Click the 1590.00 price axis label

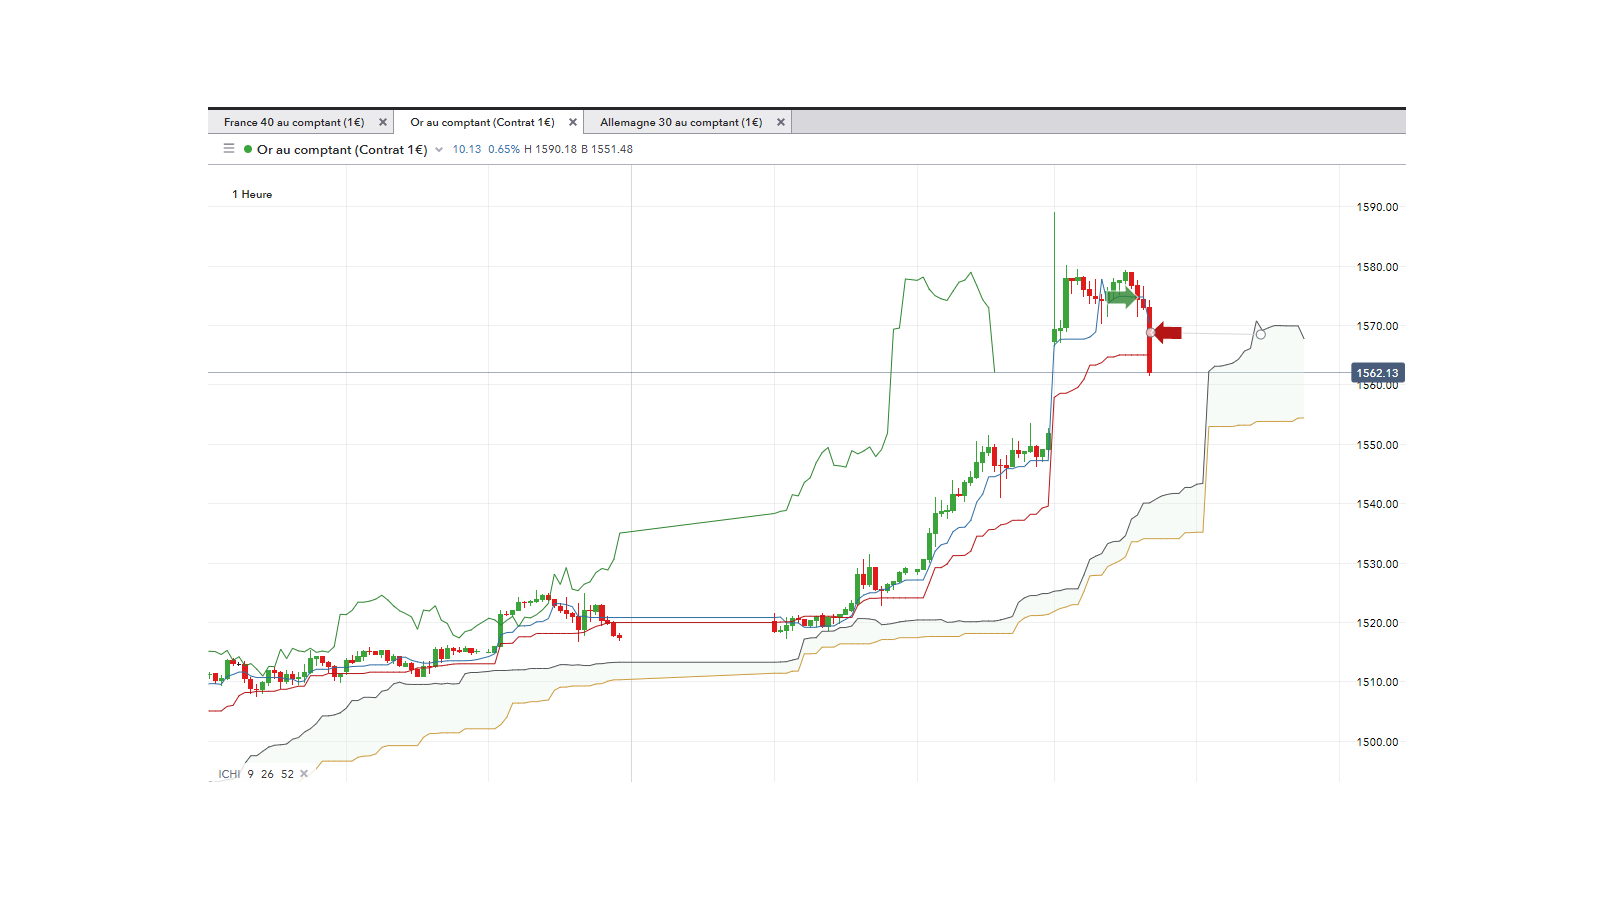pyautogui.click(x=1377, y=208)
